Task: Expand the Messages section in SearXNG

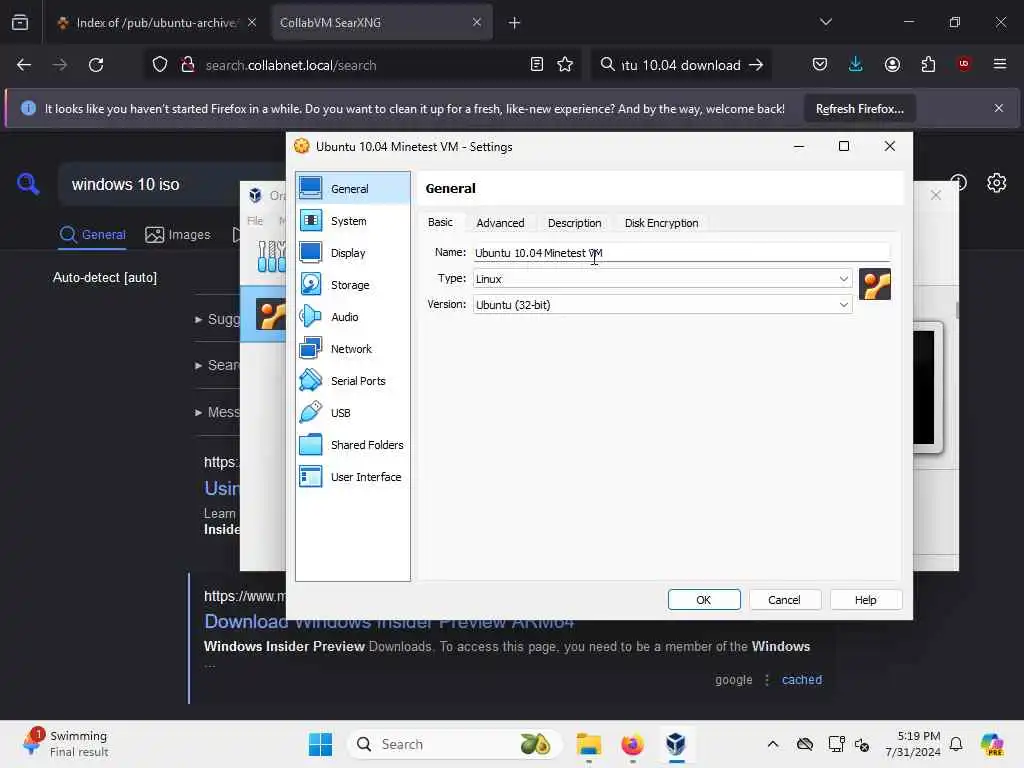Action: pyautogui.click(x=217, y=412)
